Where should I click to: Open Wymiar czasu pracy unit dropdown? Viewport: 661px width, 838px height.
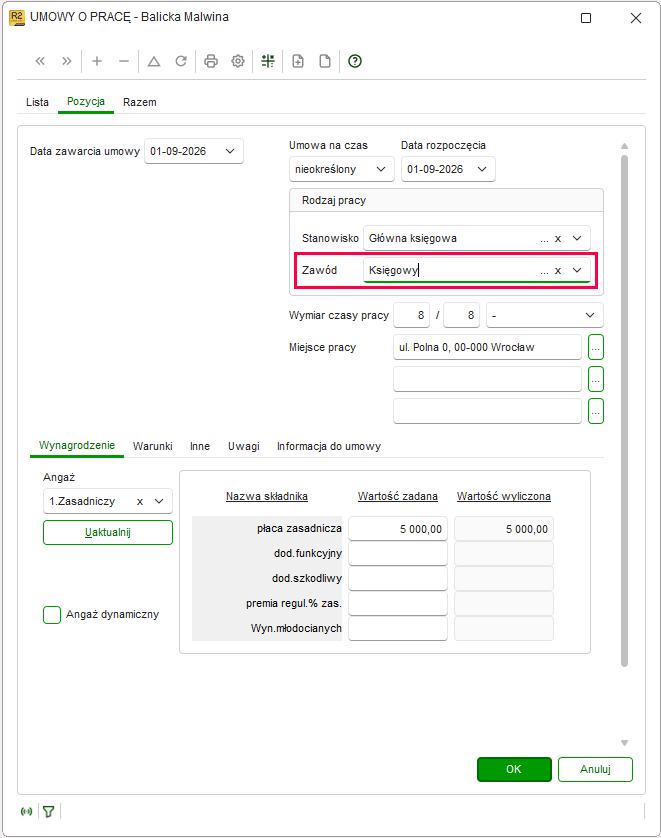click(590, 315)
